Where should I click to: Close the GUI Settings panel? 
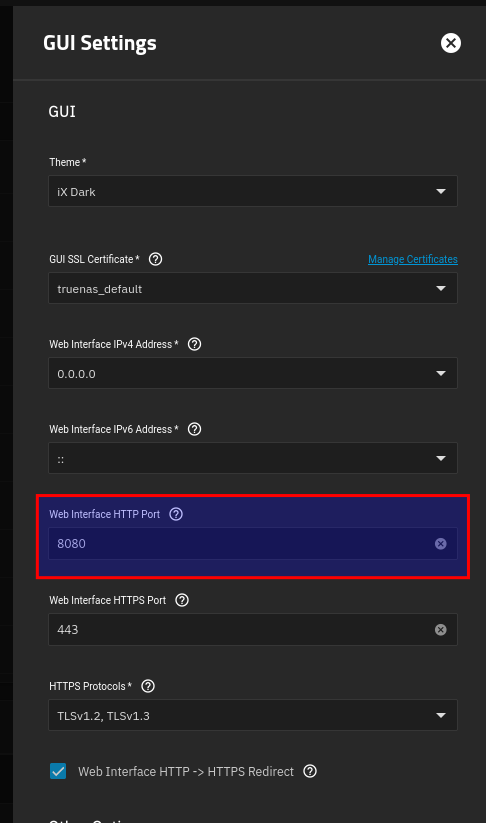coord(450,43)
